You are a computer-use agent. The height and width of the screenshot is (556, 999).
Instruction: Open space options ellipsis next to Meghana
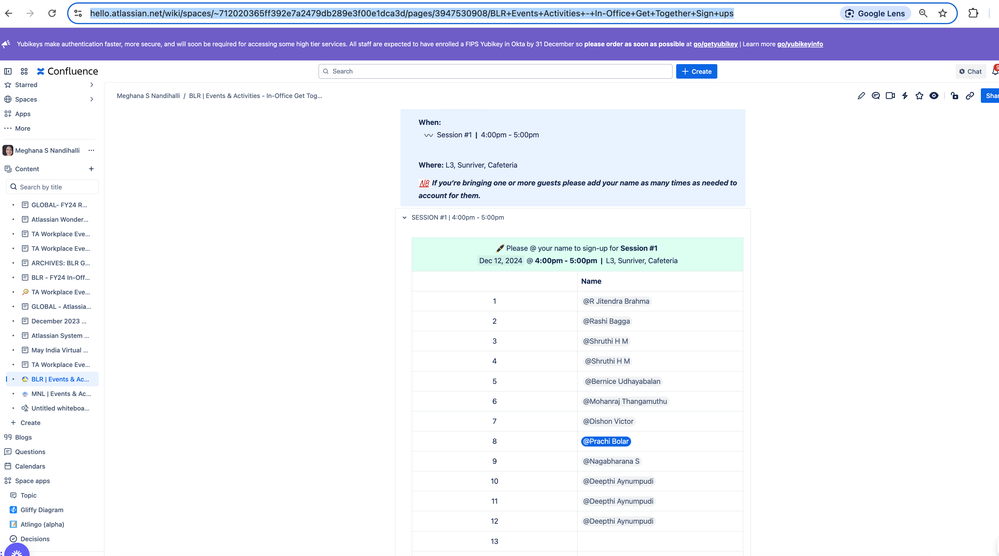(91, 151)
